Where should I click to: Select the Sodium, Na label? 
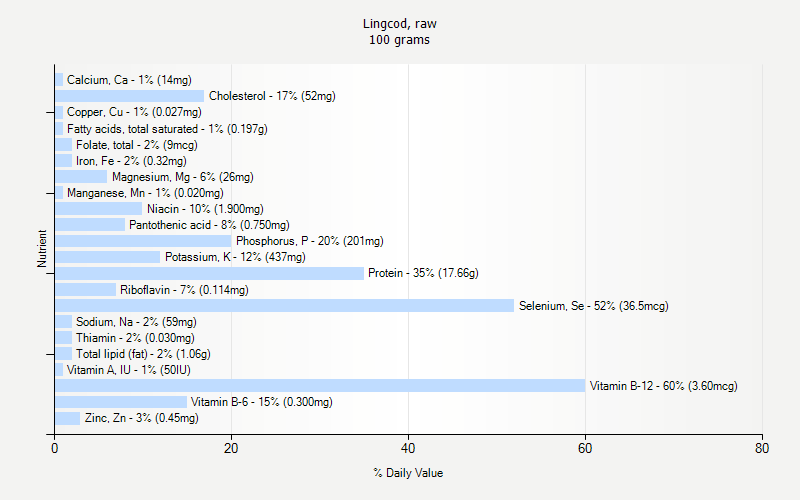coord(136,322)
